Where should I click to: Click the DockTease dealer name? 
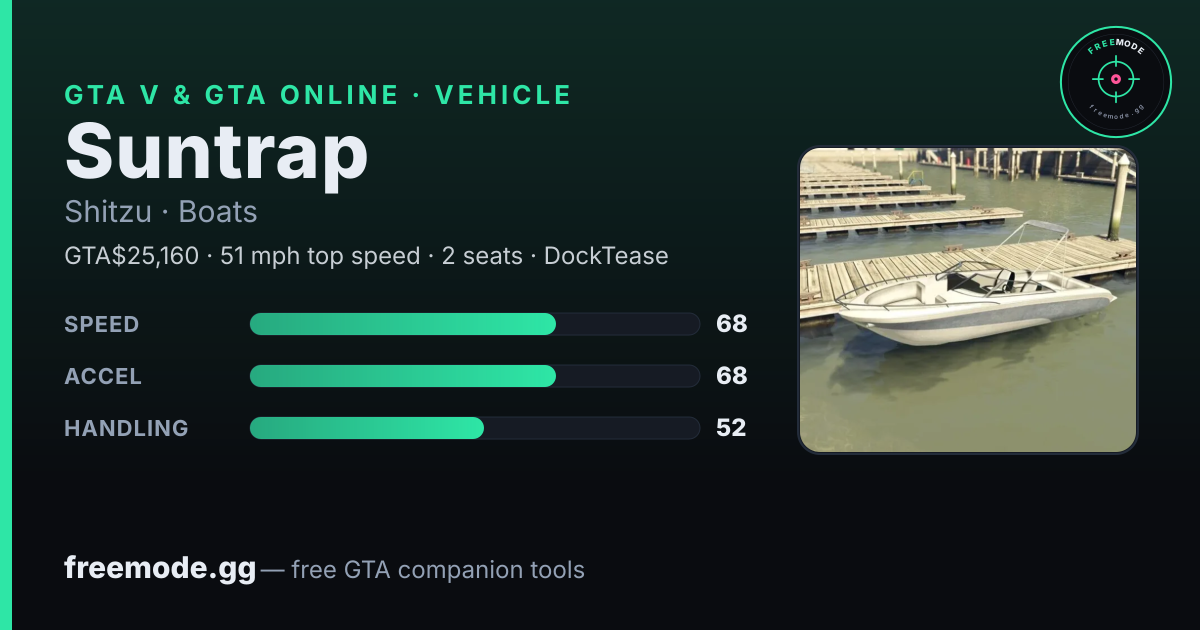(x=607, y=256)
